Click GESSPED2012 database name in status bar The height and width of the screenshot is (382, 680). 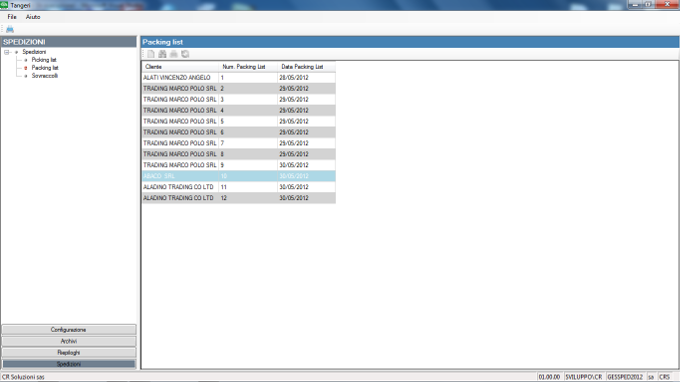tap(625, 377)
